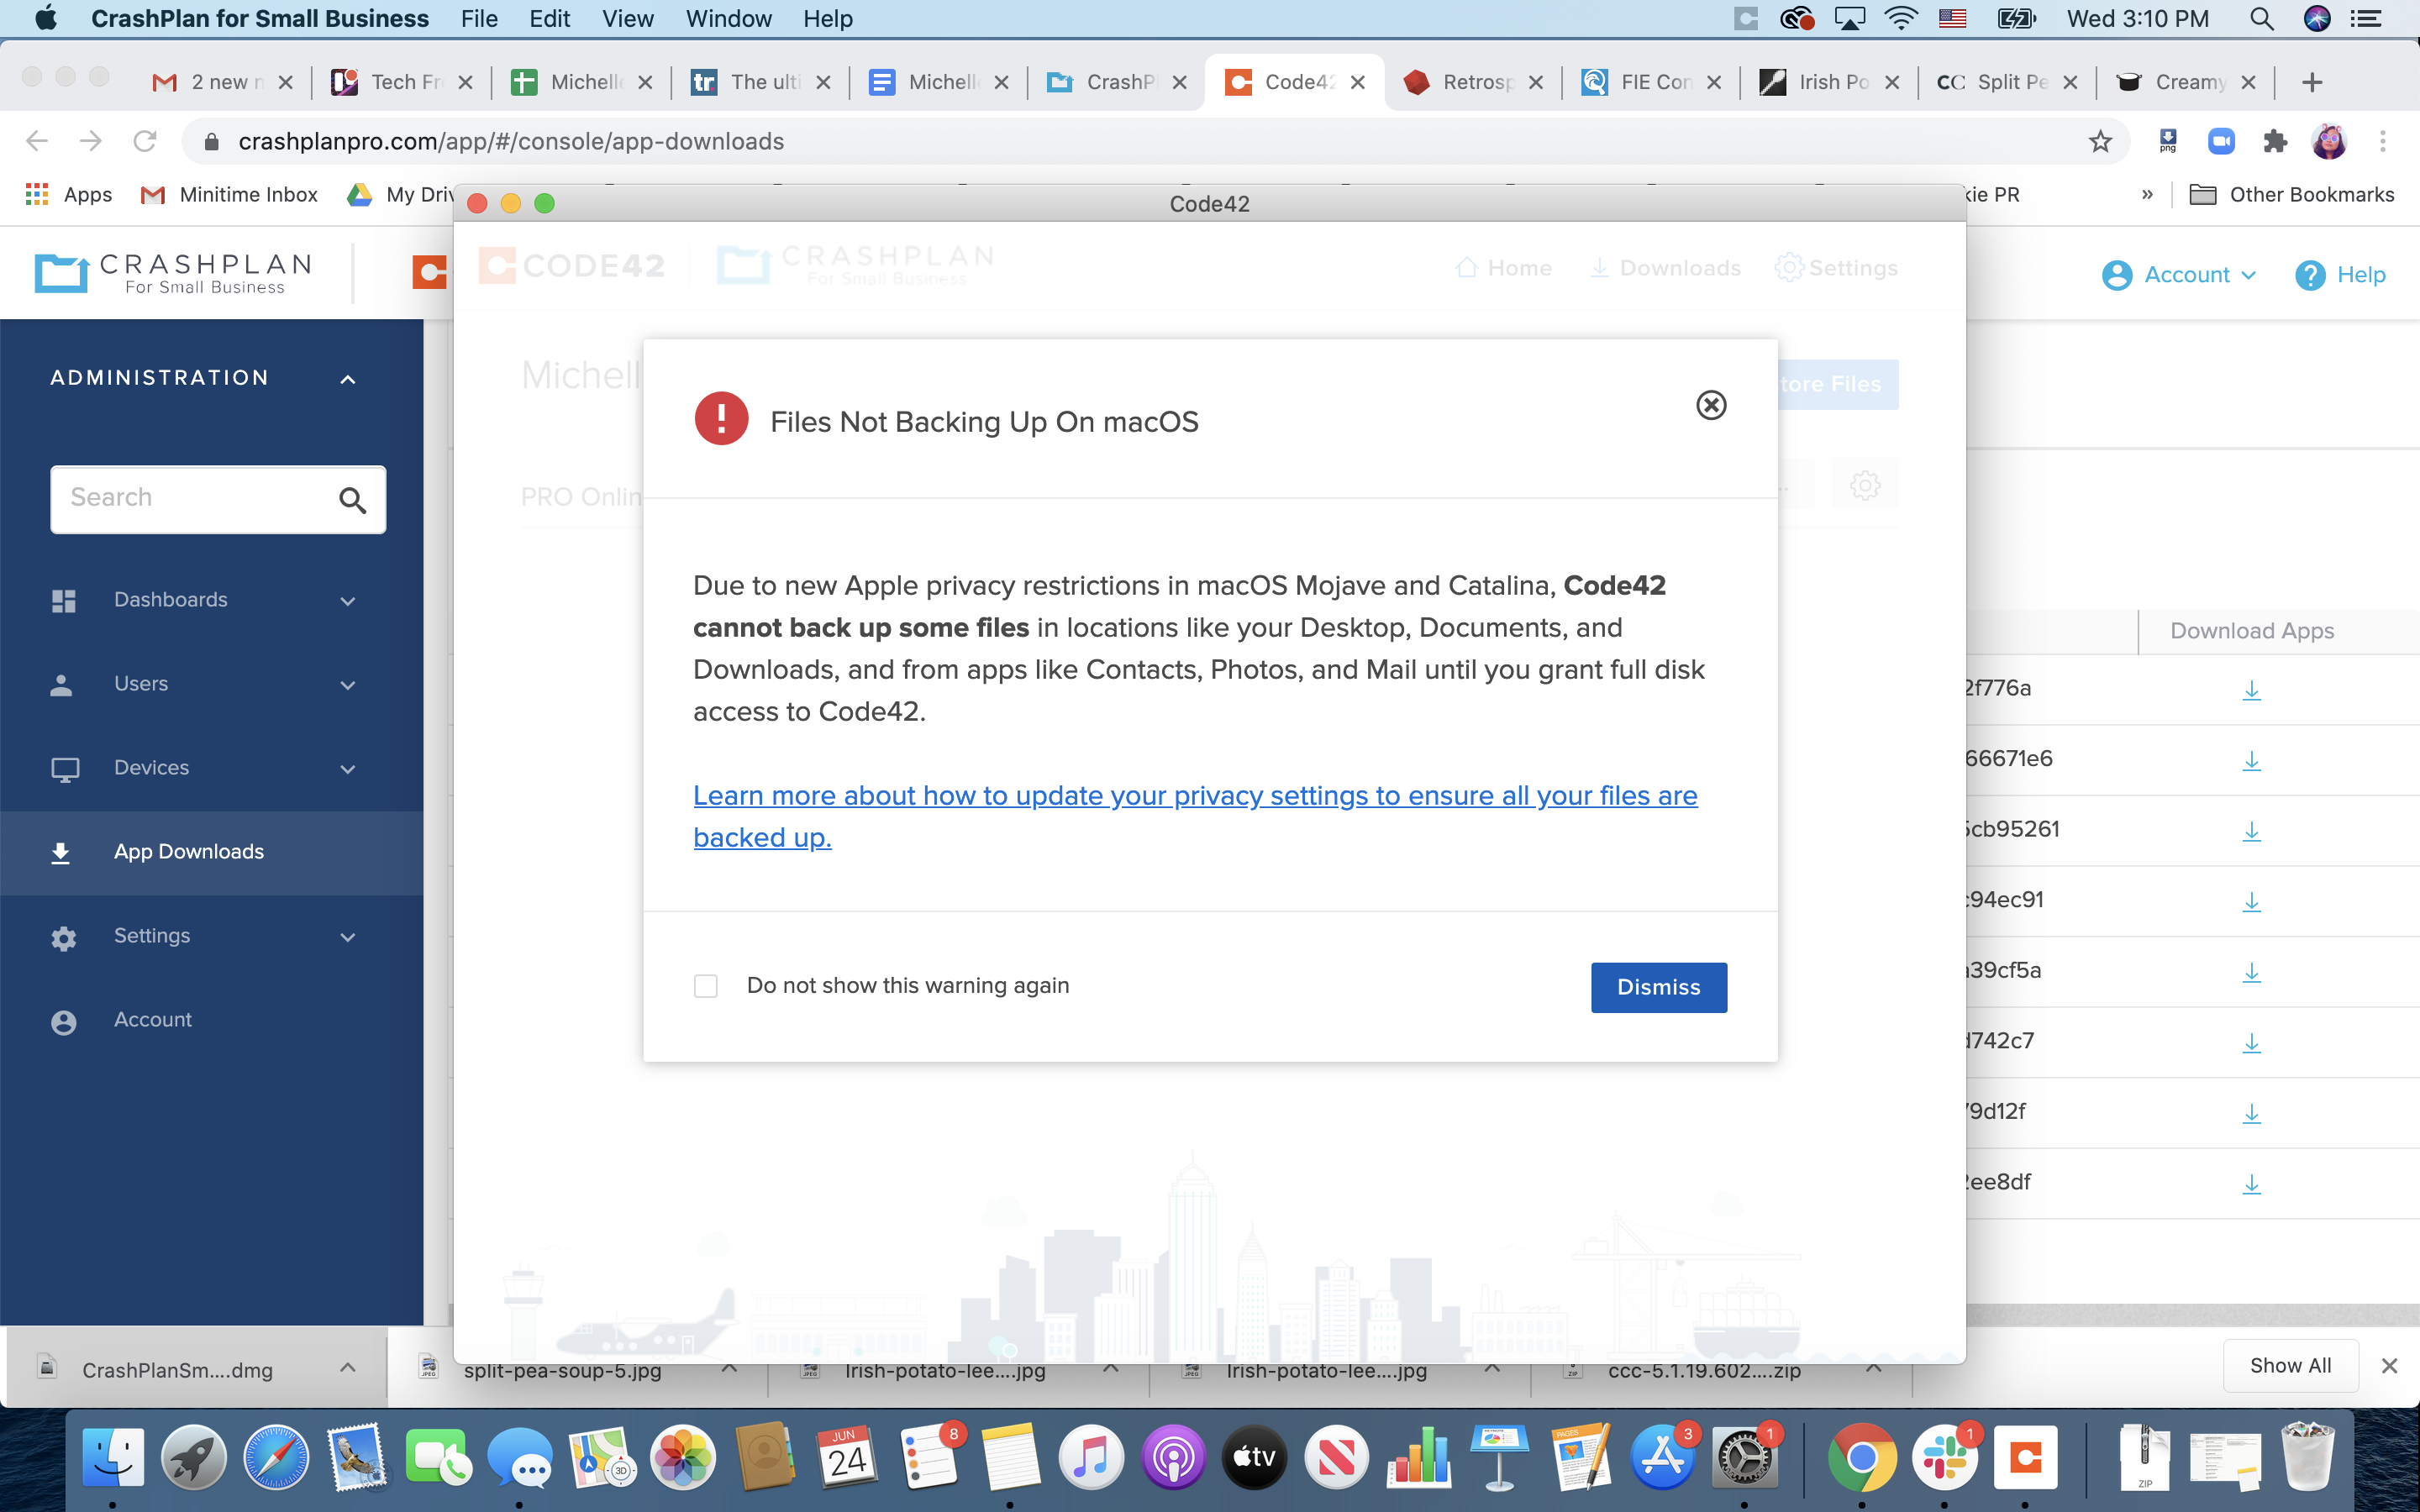Open the privacy settings learn more link
This screenshot has height=1512, width=2420.
[x=1195, y=816]
